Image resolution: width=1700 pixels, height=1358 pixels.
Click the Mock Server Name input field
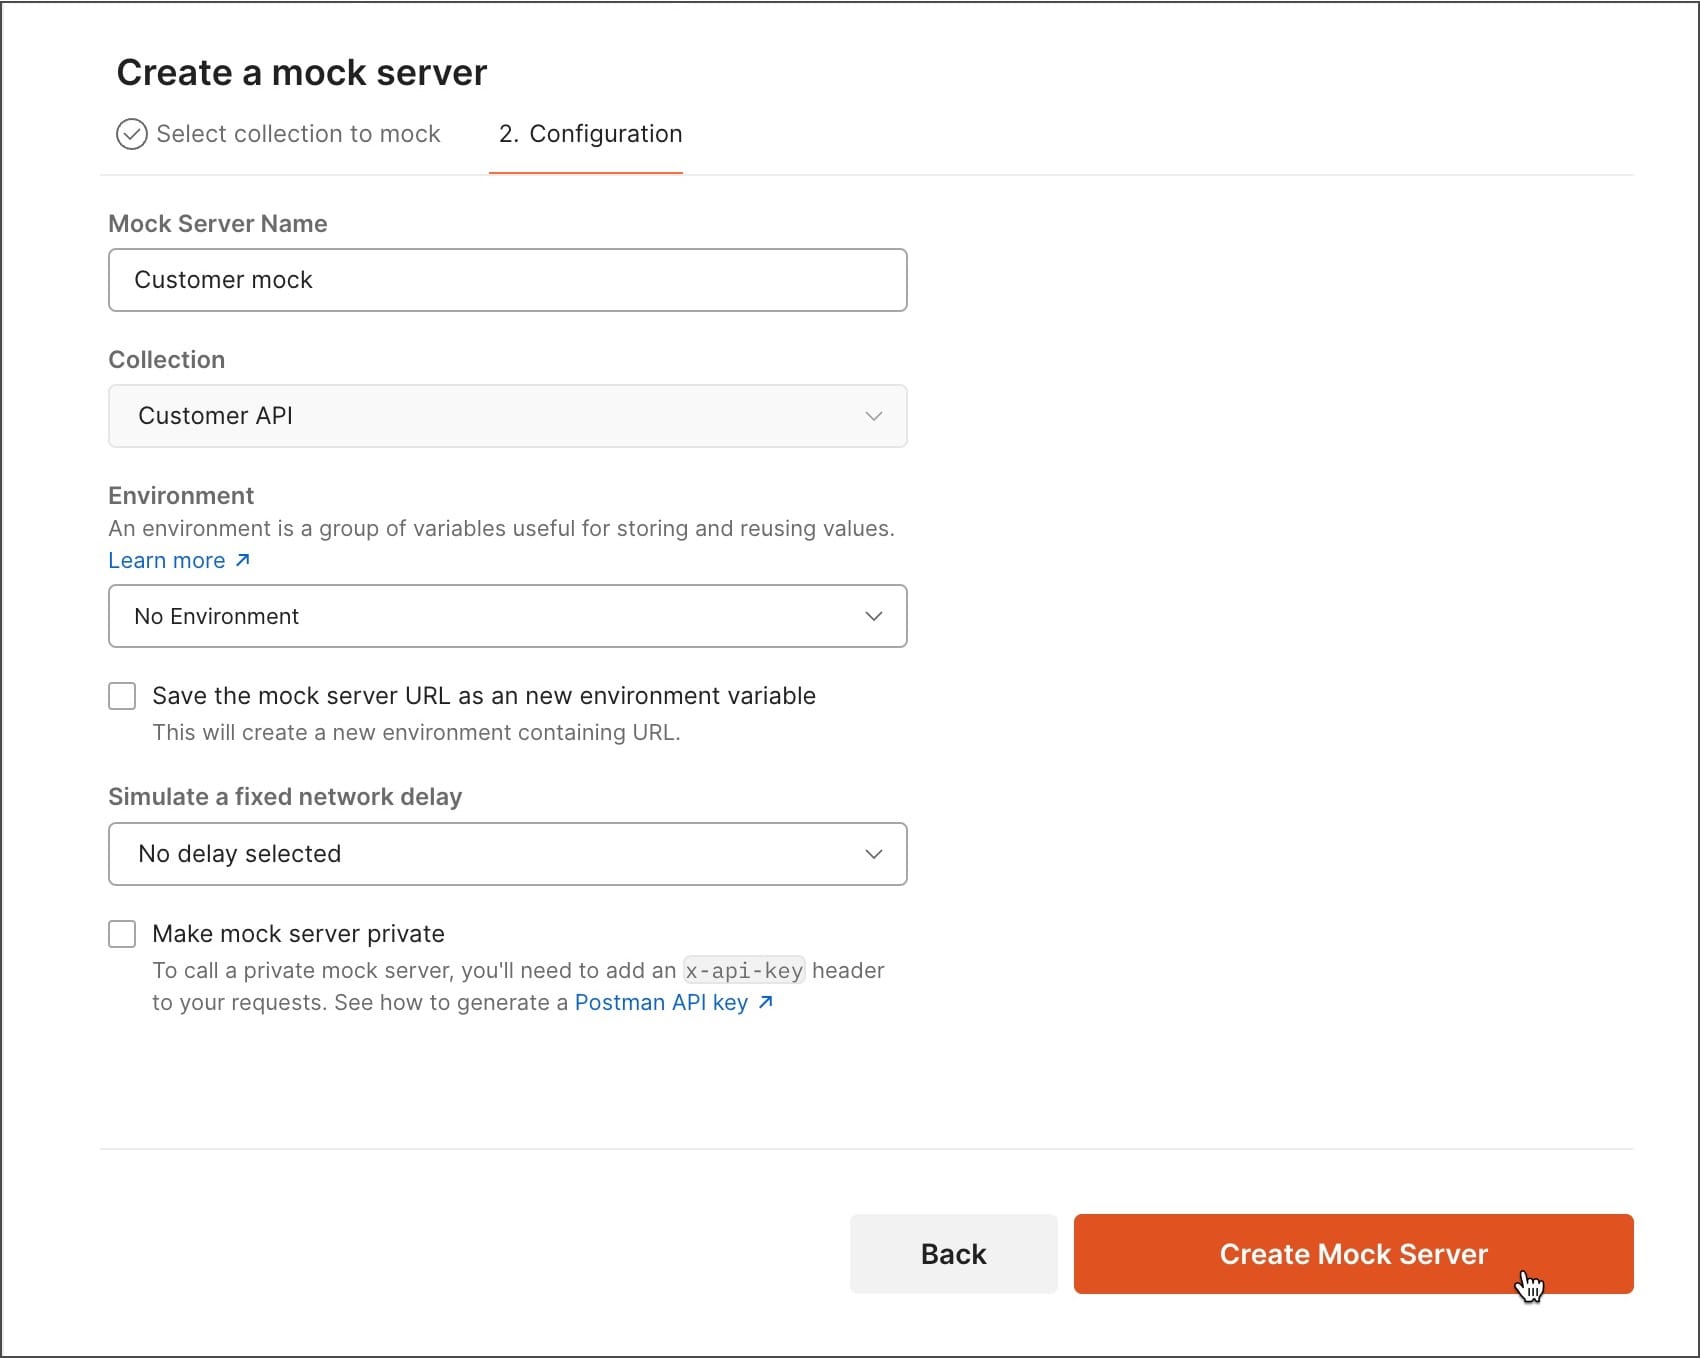point(508,280)
